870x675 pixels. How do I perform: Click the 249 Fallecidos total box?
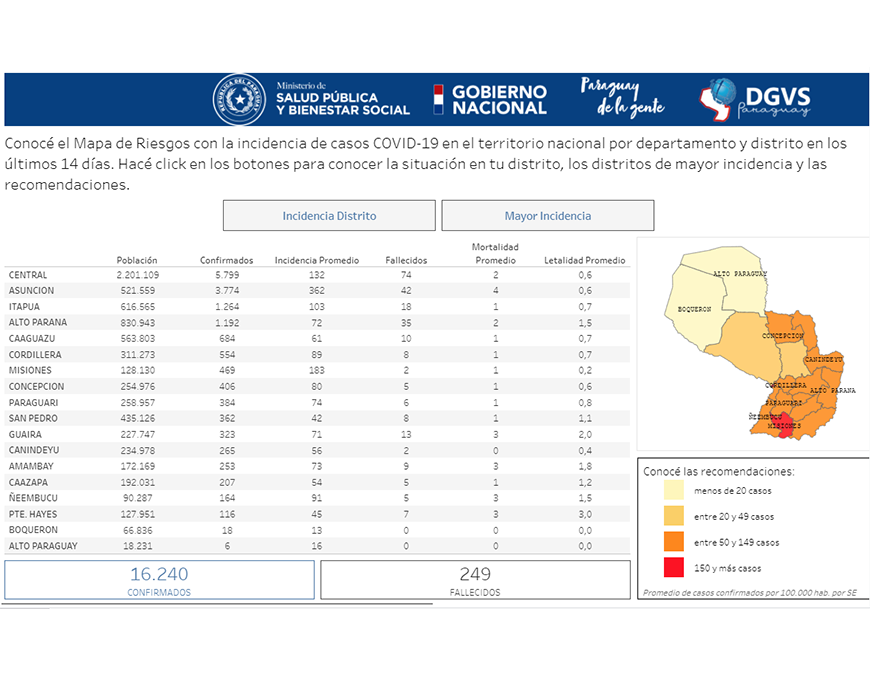[475, 580]
